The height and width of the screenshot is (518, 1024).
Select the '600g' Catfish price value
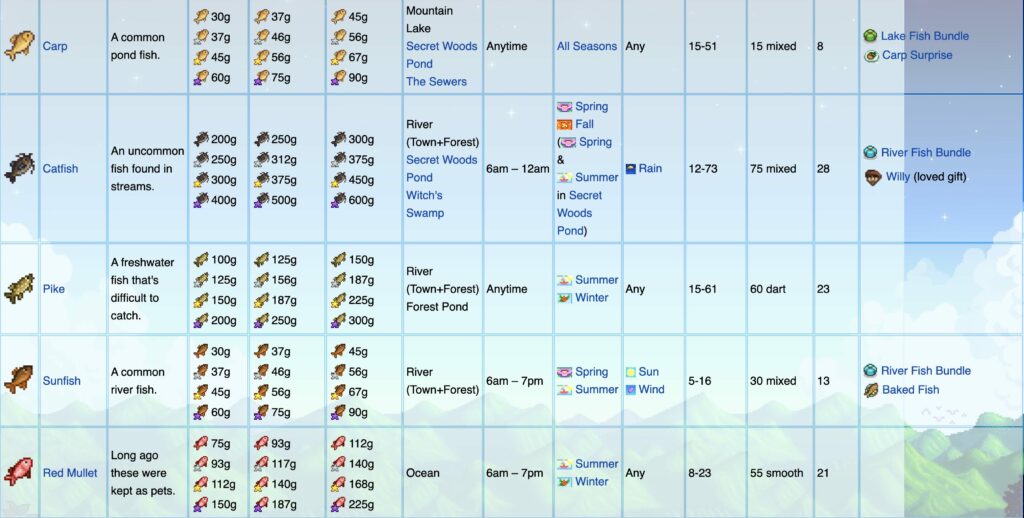point(361,201)
